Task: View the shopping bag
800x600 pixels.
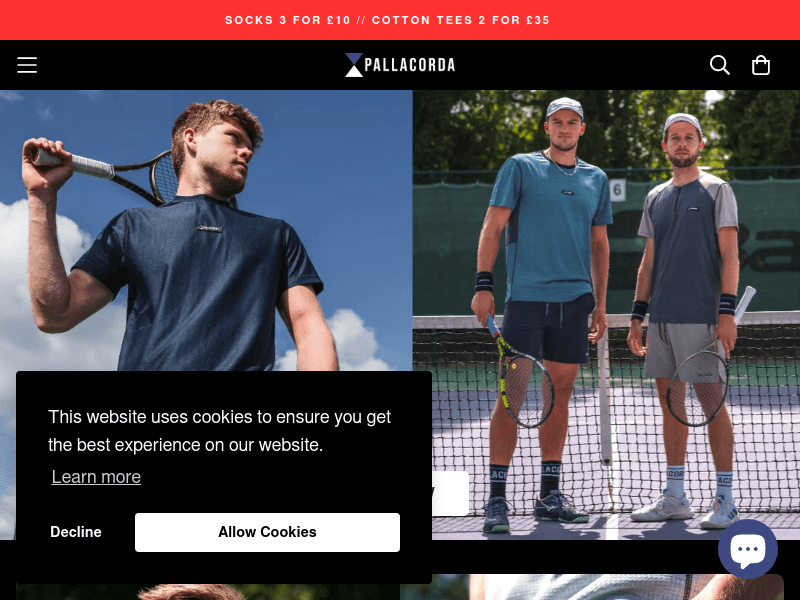Action: 761,65
